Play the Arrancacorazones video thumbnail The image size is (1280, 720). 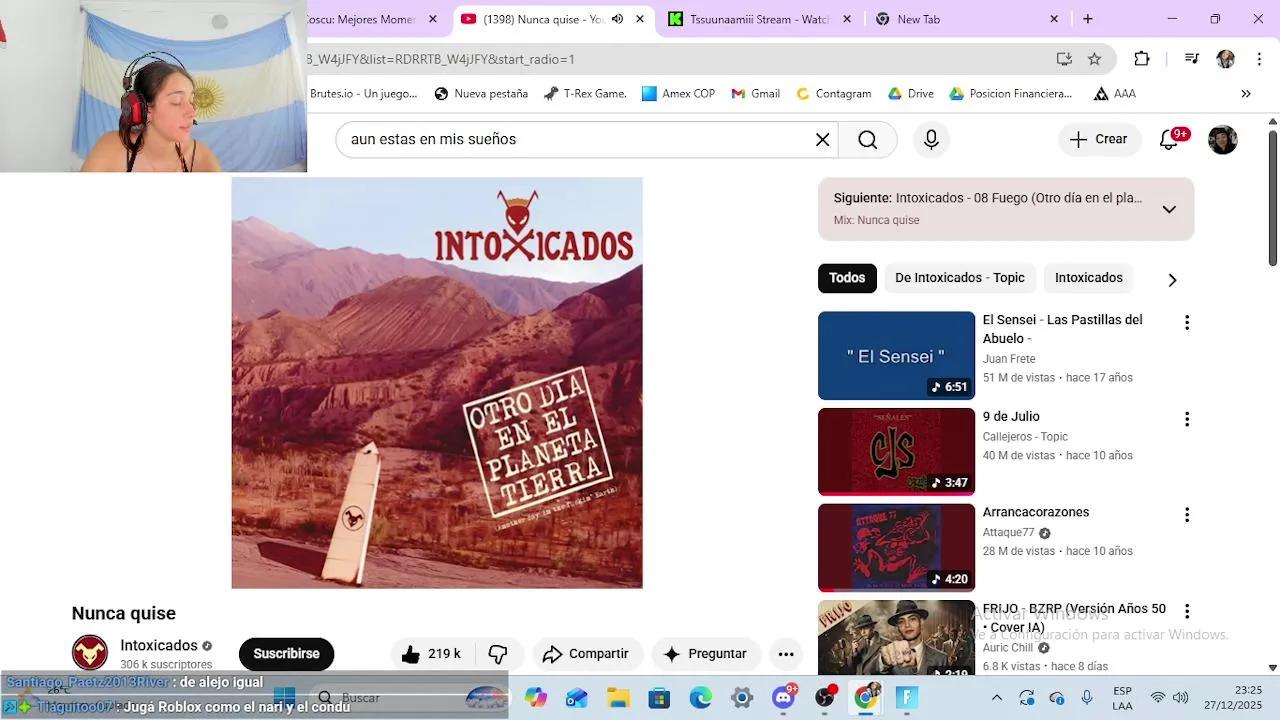896,548
